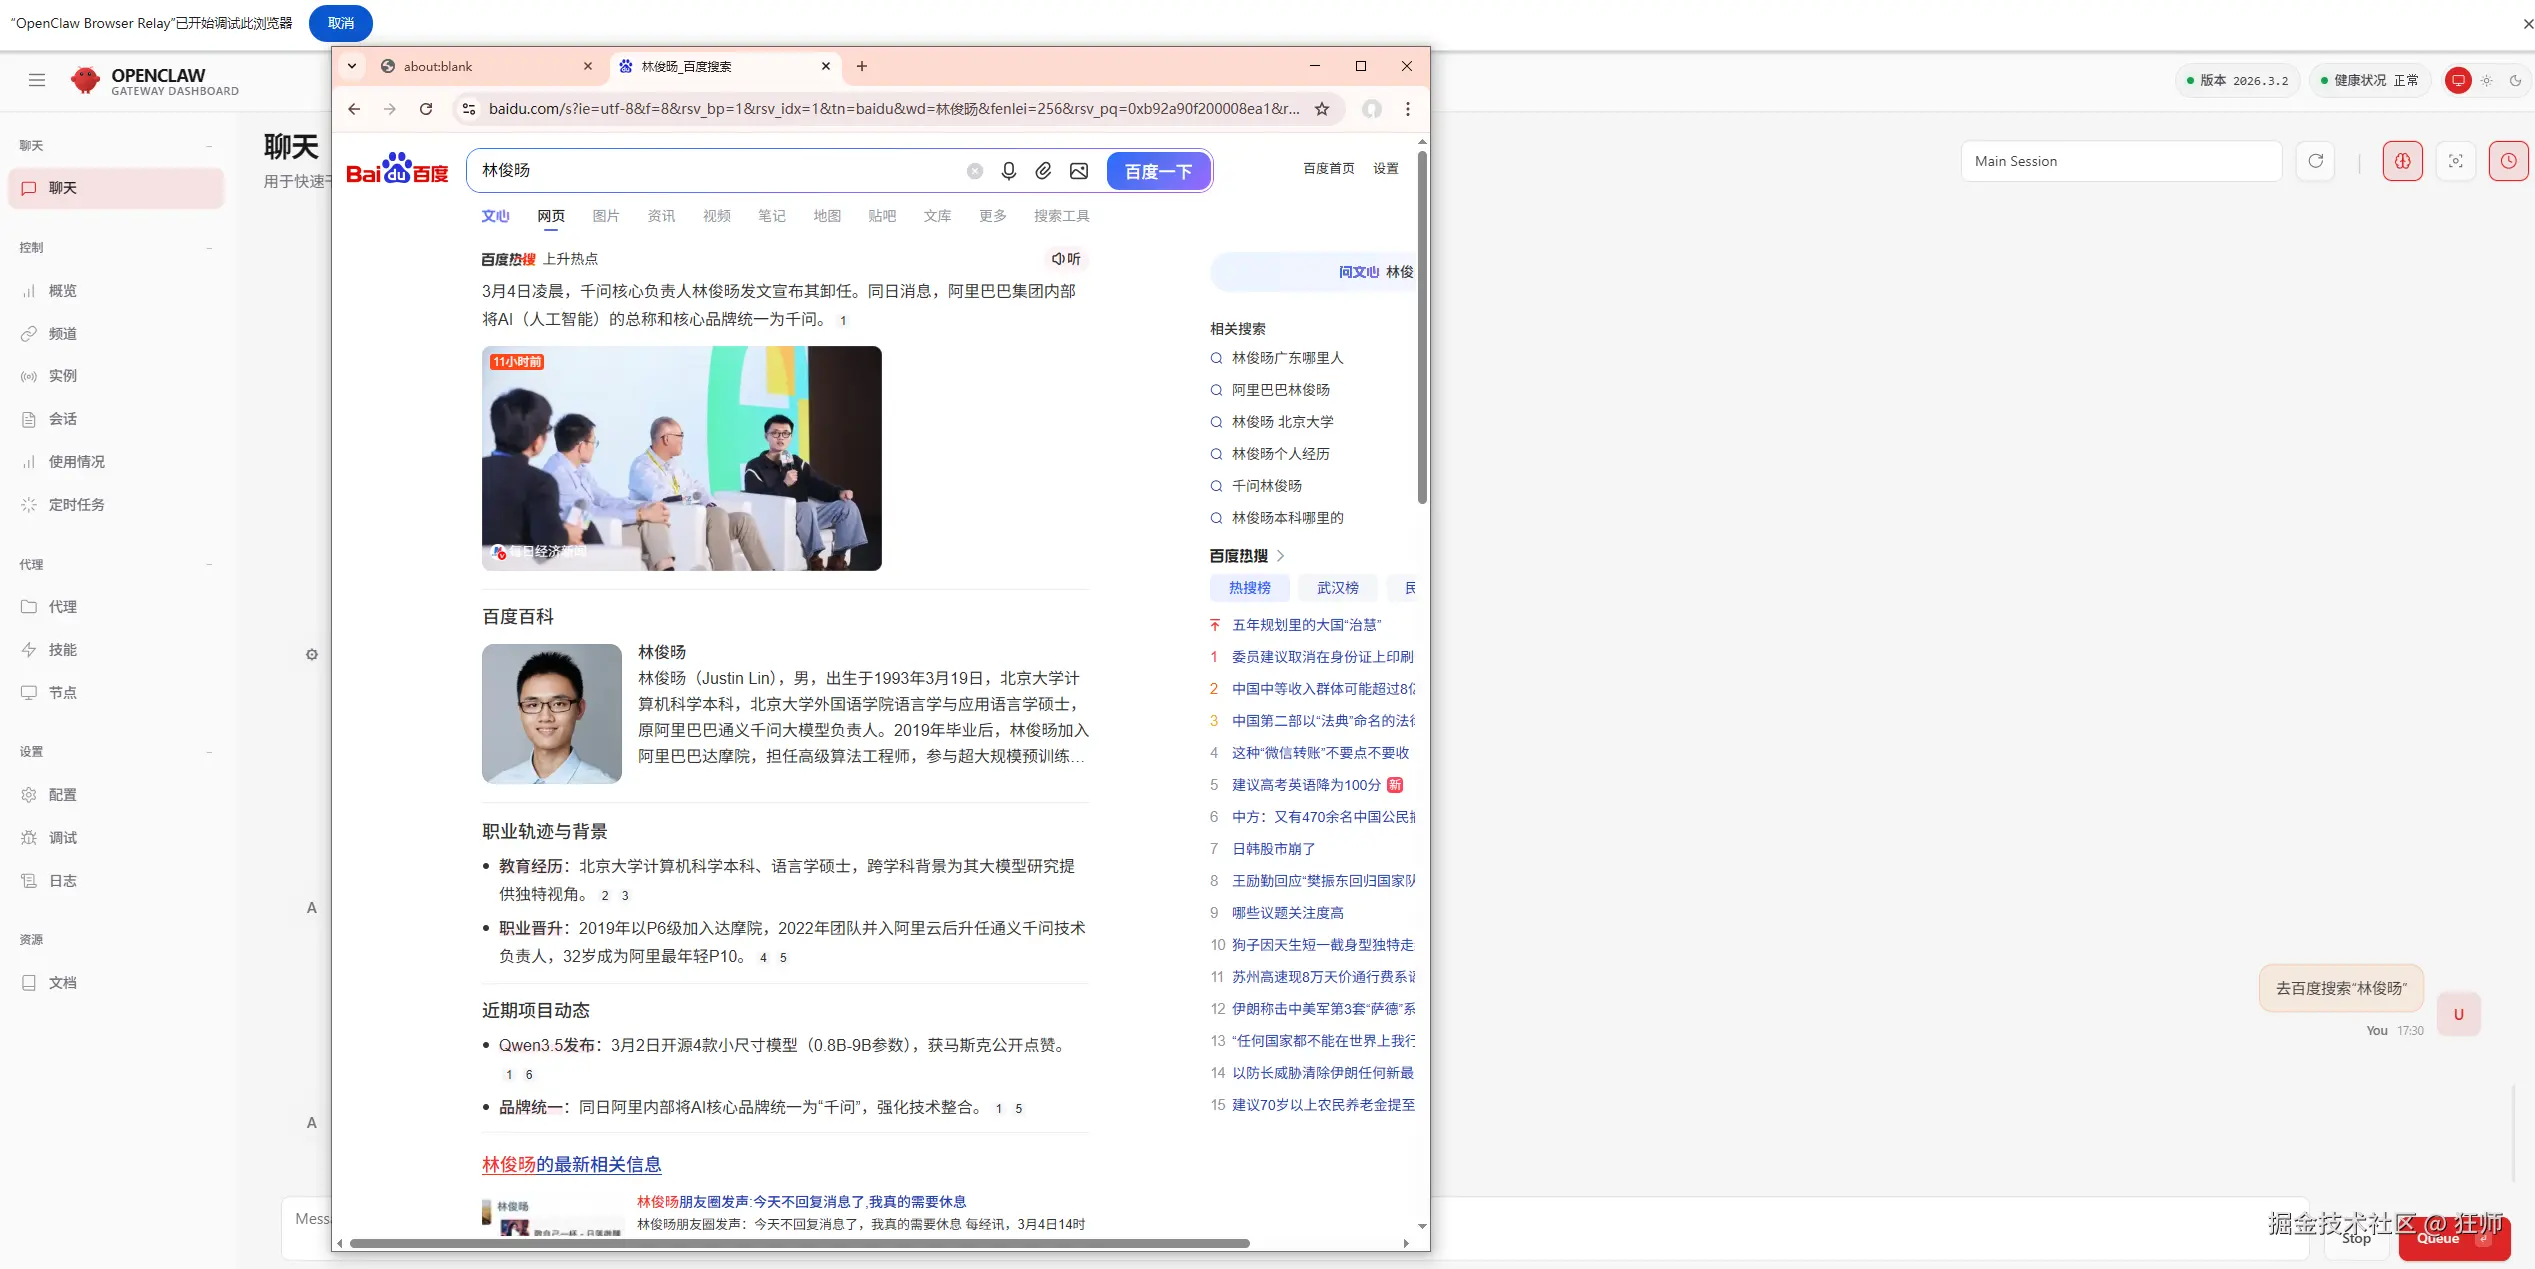
Task: Click the 百度一下 search button
Action: [1158, 171]
